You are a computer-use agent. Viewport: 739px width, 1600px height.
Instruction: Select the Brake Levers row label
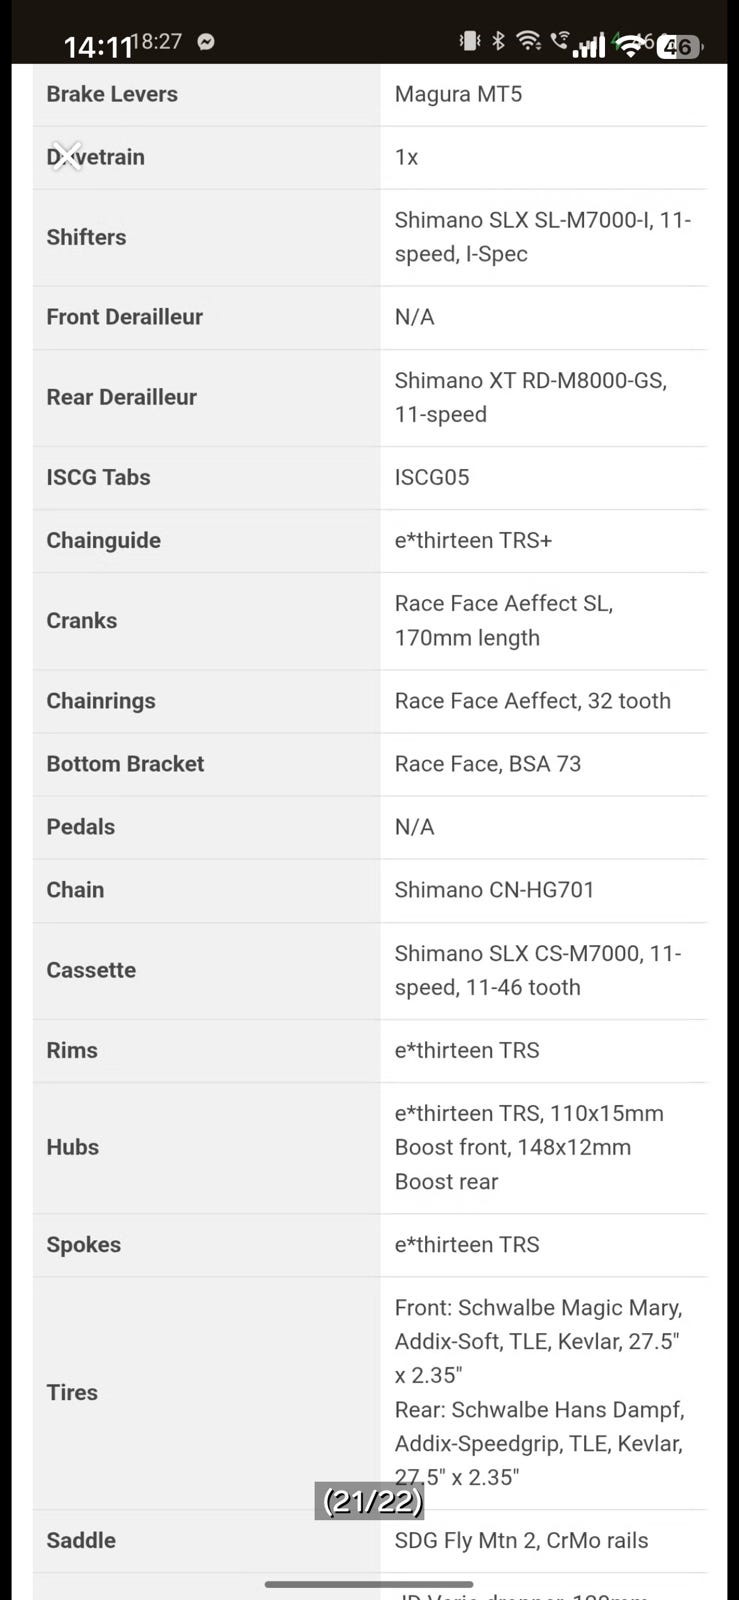point(112,94)
